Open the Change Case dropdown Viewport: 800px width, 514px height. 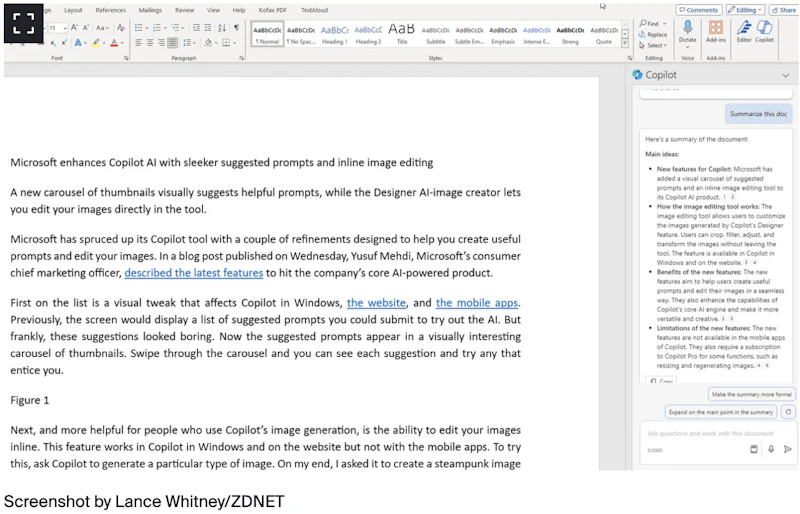103,28
